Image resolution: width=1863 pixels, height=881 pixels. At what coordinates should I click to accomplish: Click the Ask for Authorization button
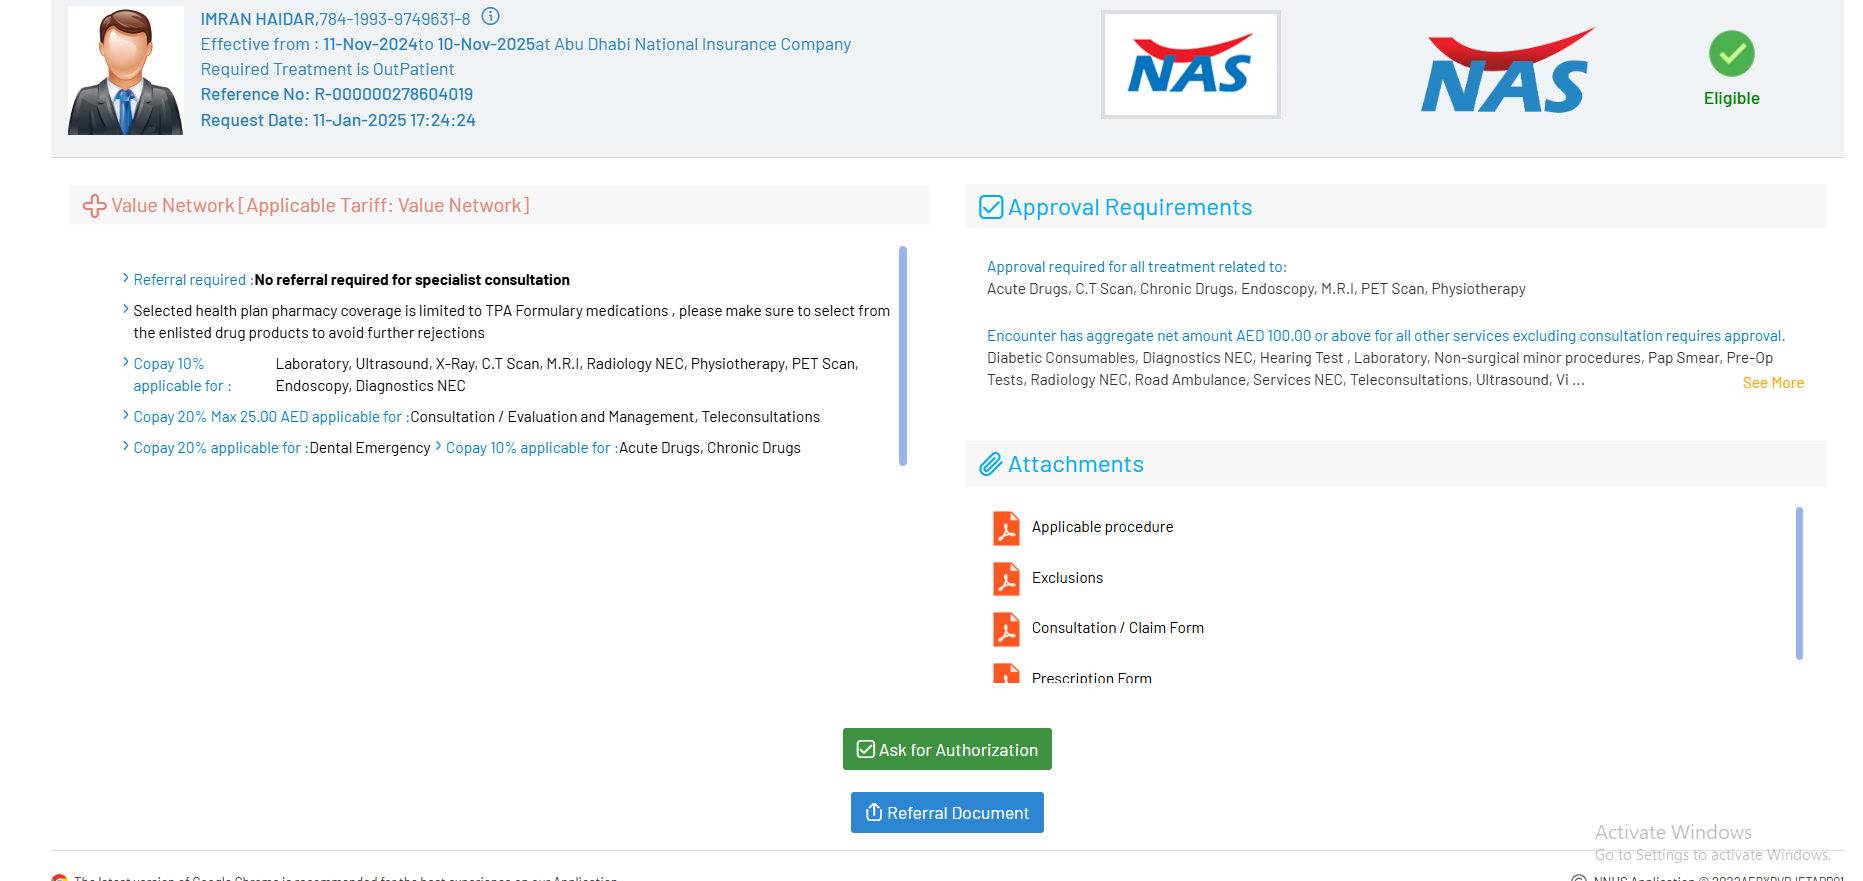947,749
